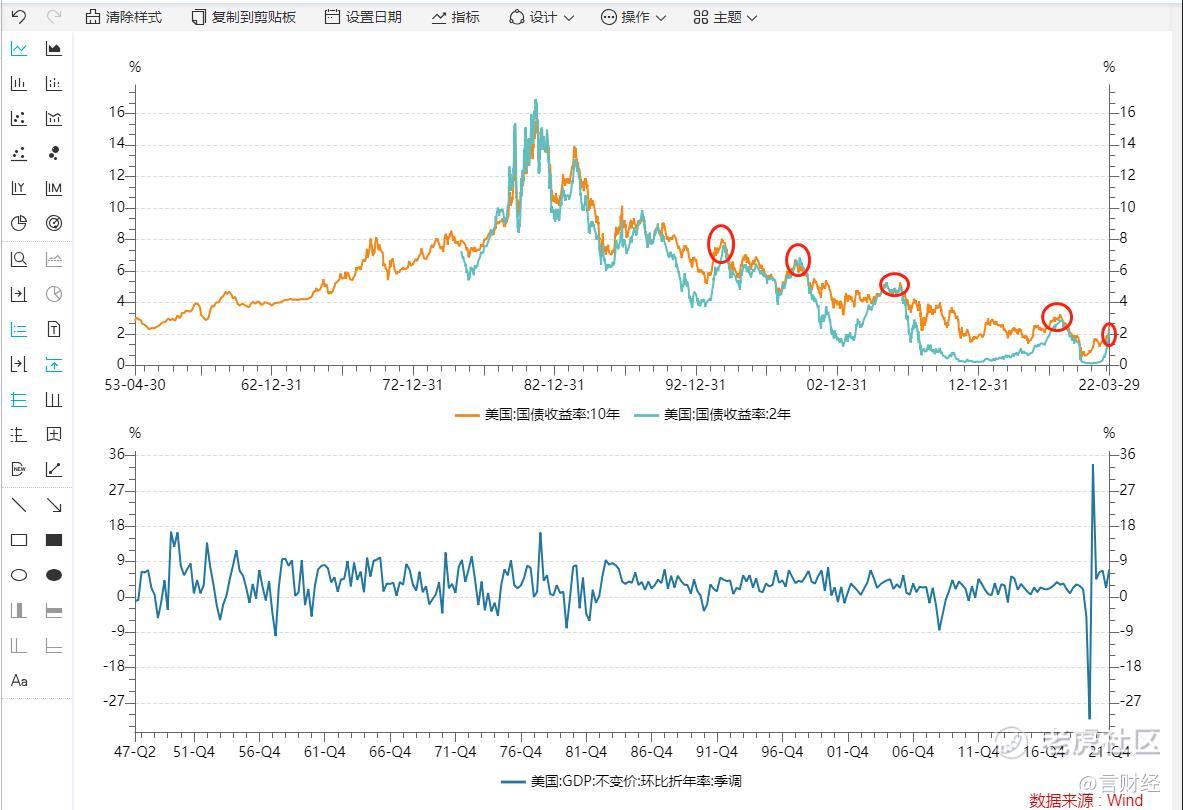Click the chart magnifier zoom icon
The width and height of the screenshot is (1183, 810).
tap(19, 259)
